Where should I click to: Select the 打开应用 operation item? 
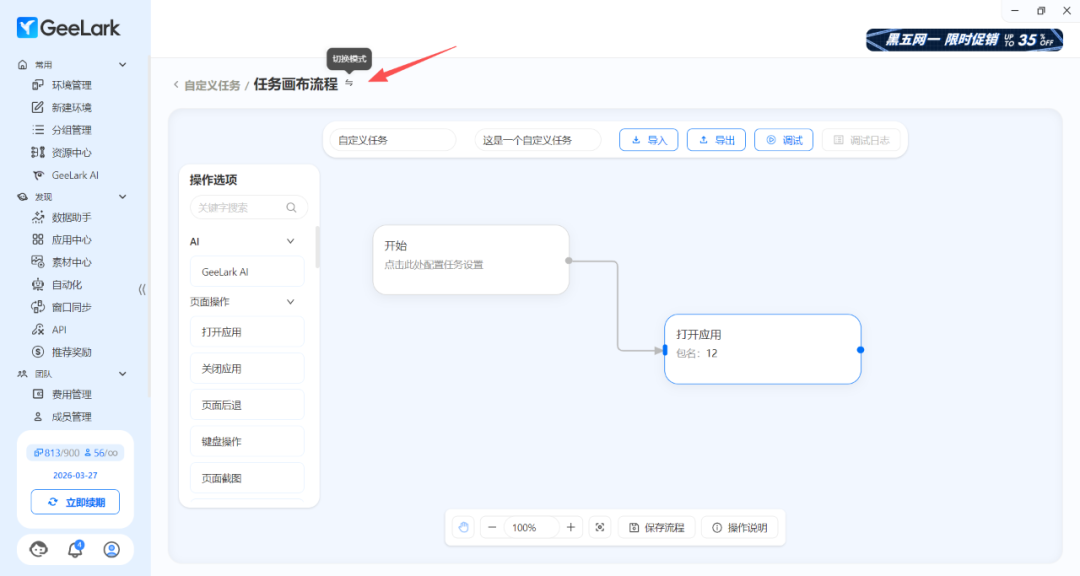click(x=247, y=332)
